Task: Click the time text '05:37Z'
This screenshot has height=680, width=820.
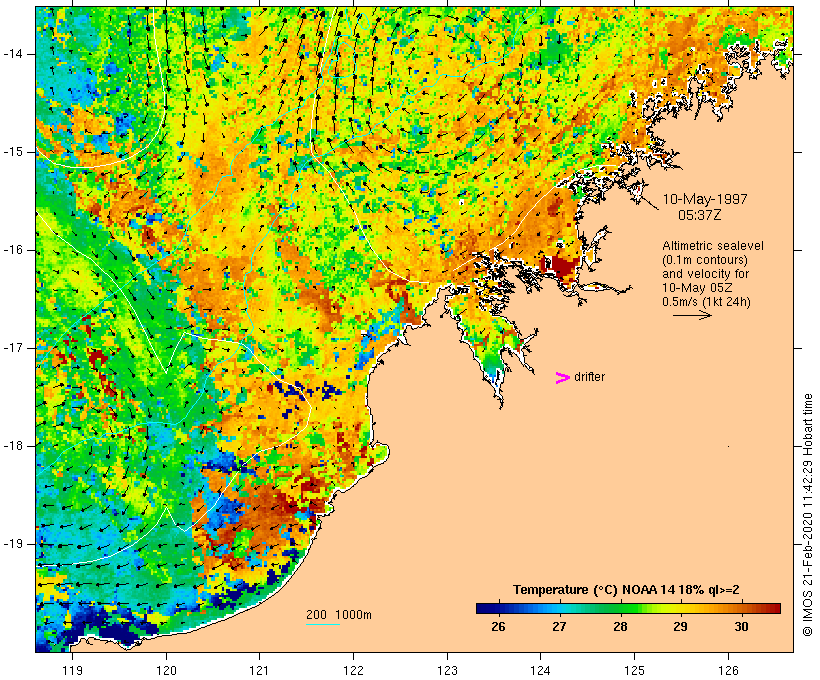Action: pyautogui.click(x=699, y=215)
